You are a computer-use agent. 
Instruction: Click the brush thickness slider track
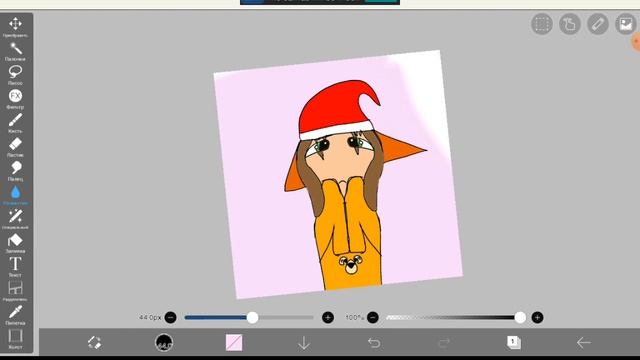pyautogui.click(x=249, y=317)
